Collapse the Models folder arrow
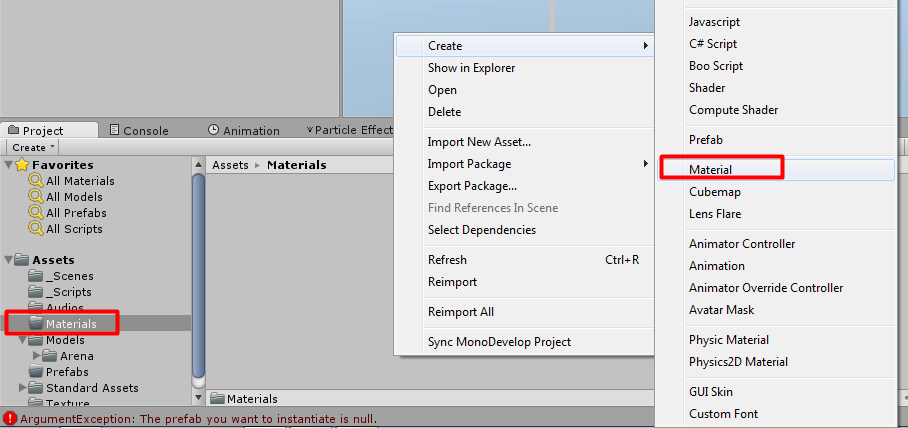This screenshot has width=908, height=428. (23, 340)
